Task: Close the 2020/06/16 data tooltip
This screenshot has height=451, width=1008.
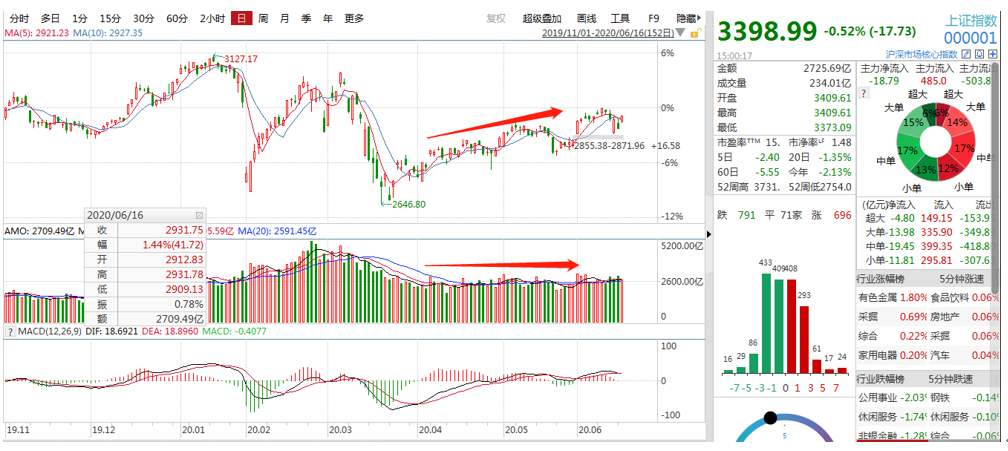Action: coord(198,215)
